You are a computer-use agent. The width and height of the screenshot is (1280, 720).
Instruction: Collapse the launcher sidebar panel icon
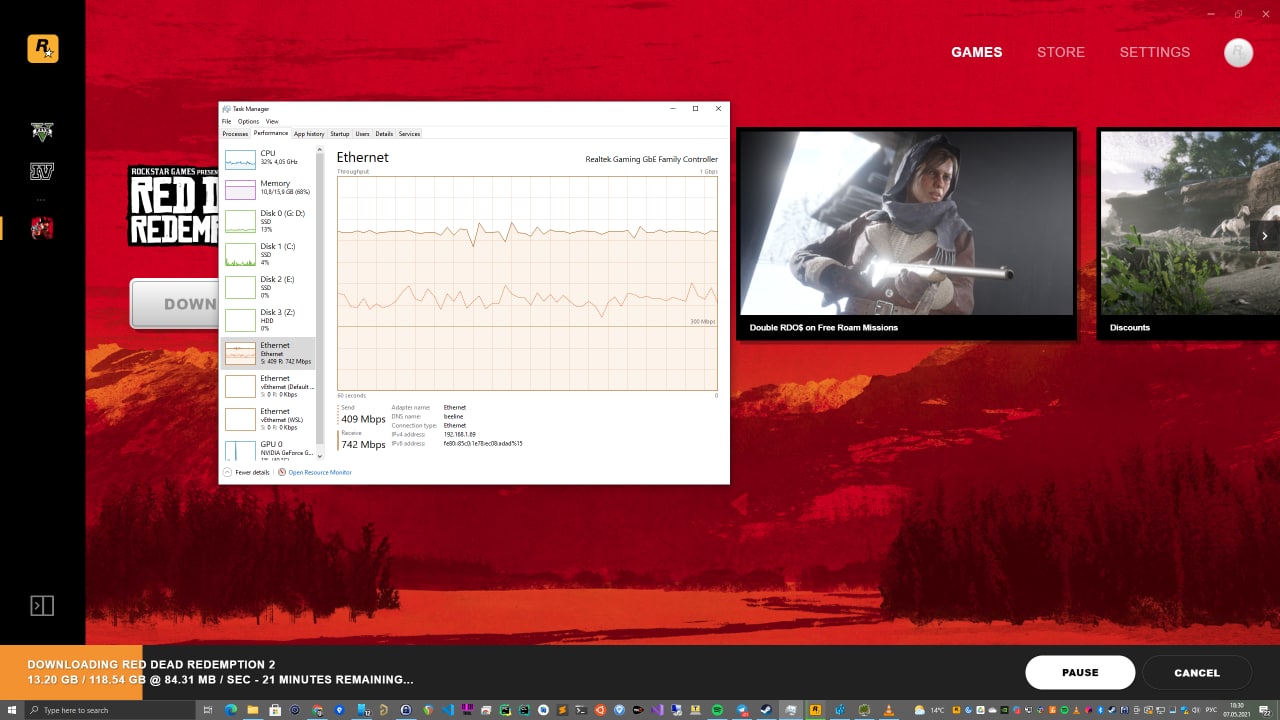point(42,605)
